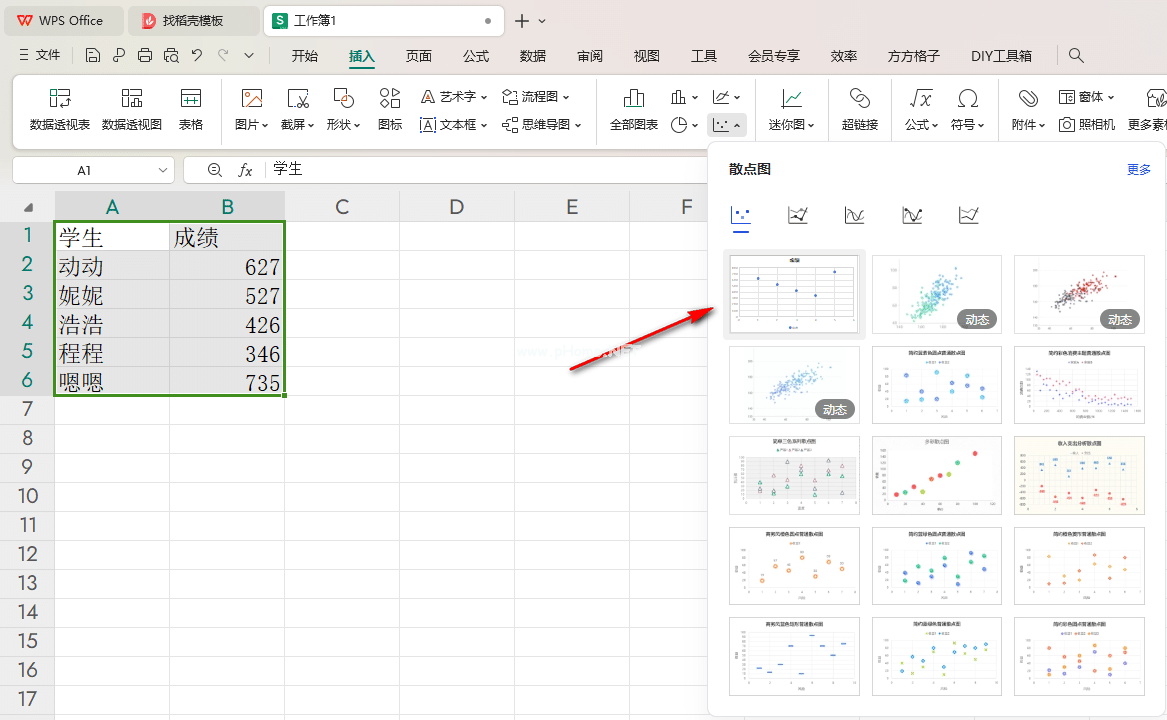
Task: Open the new tab dropdown arrow
Action: (x=542, y=21)
